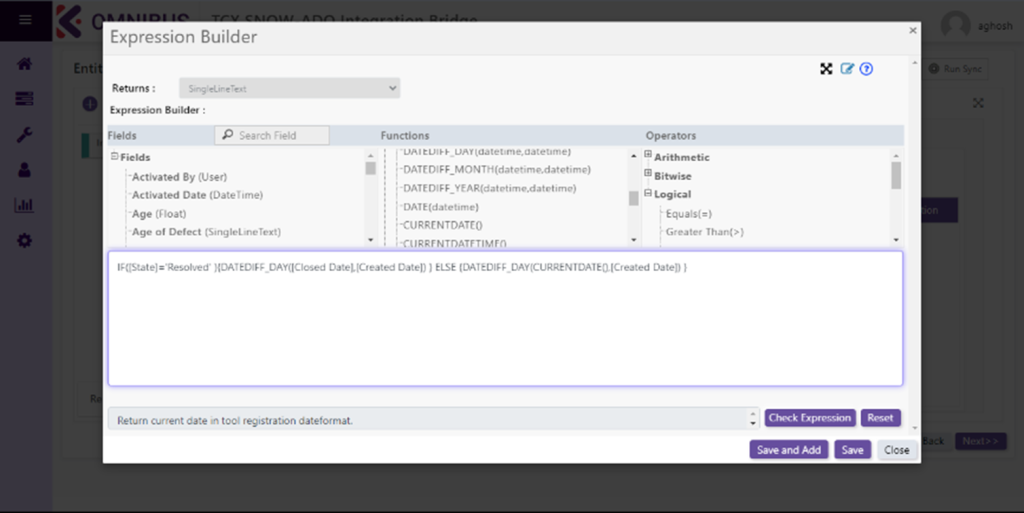Open the wrench configuration icon in sidebar
1024x513 pixels.
pos(25,134)
